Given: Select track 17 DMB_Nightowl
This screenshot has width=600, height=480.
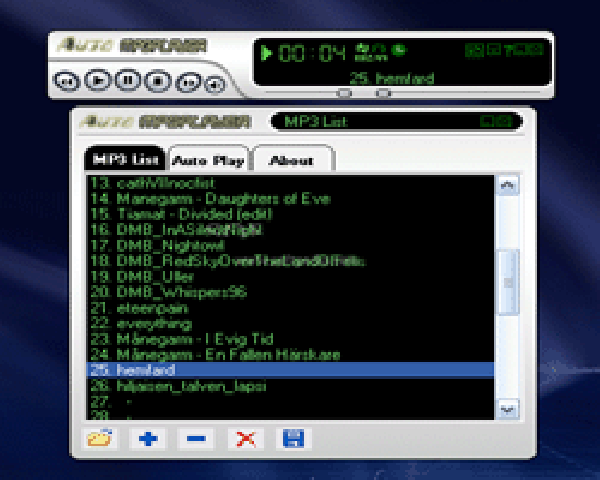Looking at the screenshot, I should [x=291, y=246].
